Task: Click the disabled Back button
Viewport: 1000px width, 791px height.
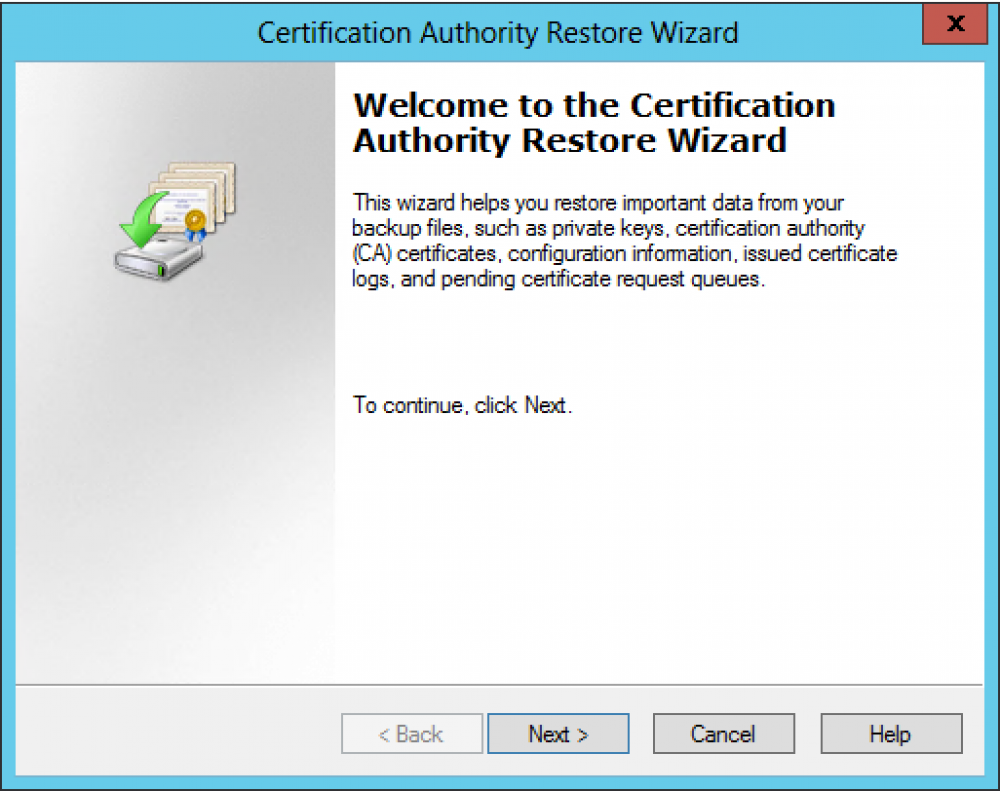Action: click(x=411, y=733)
